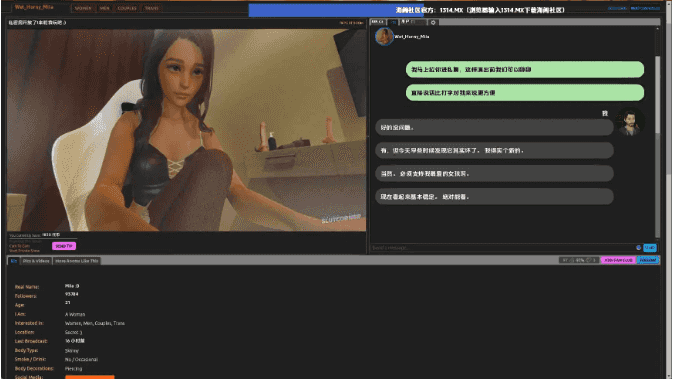Screen dimensions: 673x379
Task: Click the Wet_Horny_Mila room title top left
Action: click(34, 7)
